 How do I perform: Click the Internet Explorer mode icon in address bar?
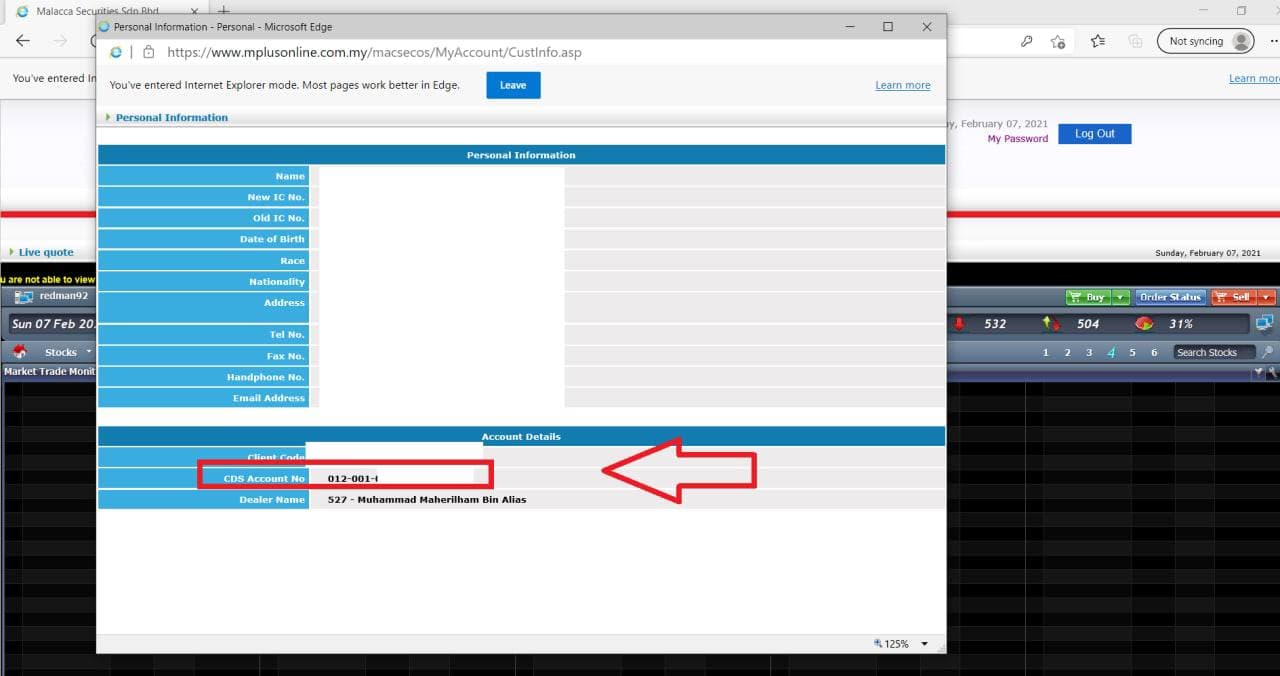click(116, 52)
